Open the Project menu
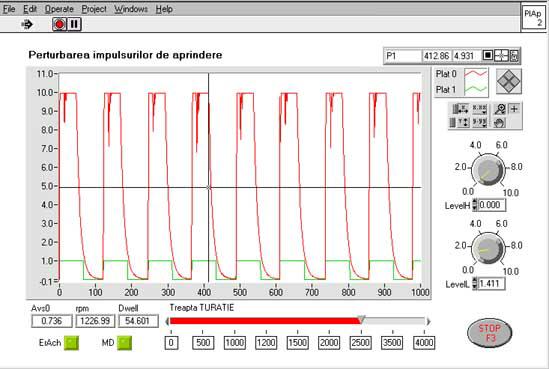The width and height of the screenshot is (549, 369). 94,9
